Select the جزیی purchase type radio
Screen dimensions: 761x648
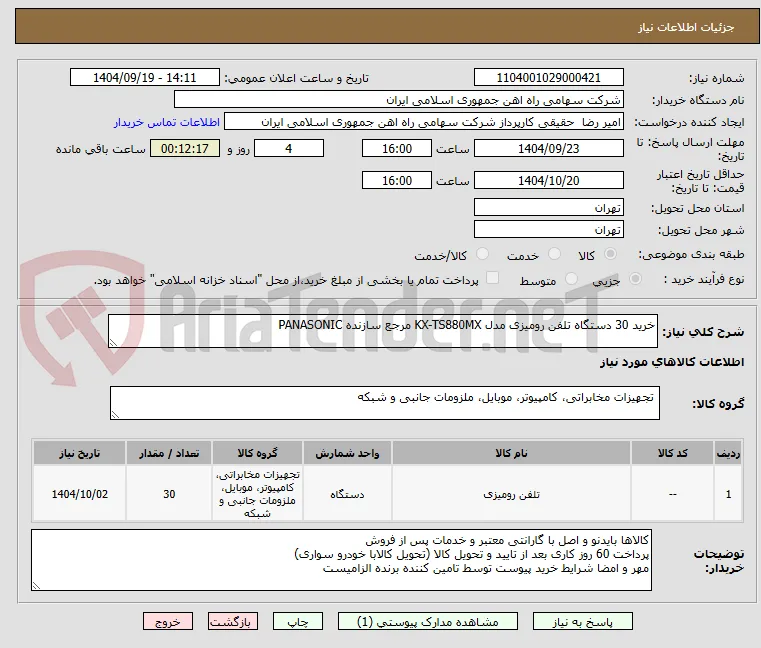[x=635, y=279]
